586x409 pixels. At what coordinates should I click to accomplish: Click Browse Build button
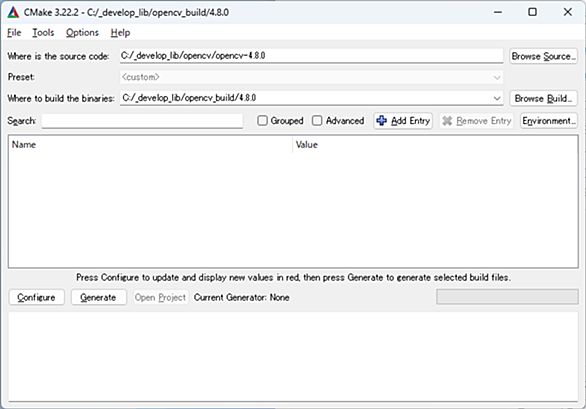[x=543, y=98]
